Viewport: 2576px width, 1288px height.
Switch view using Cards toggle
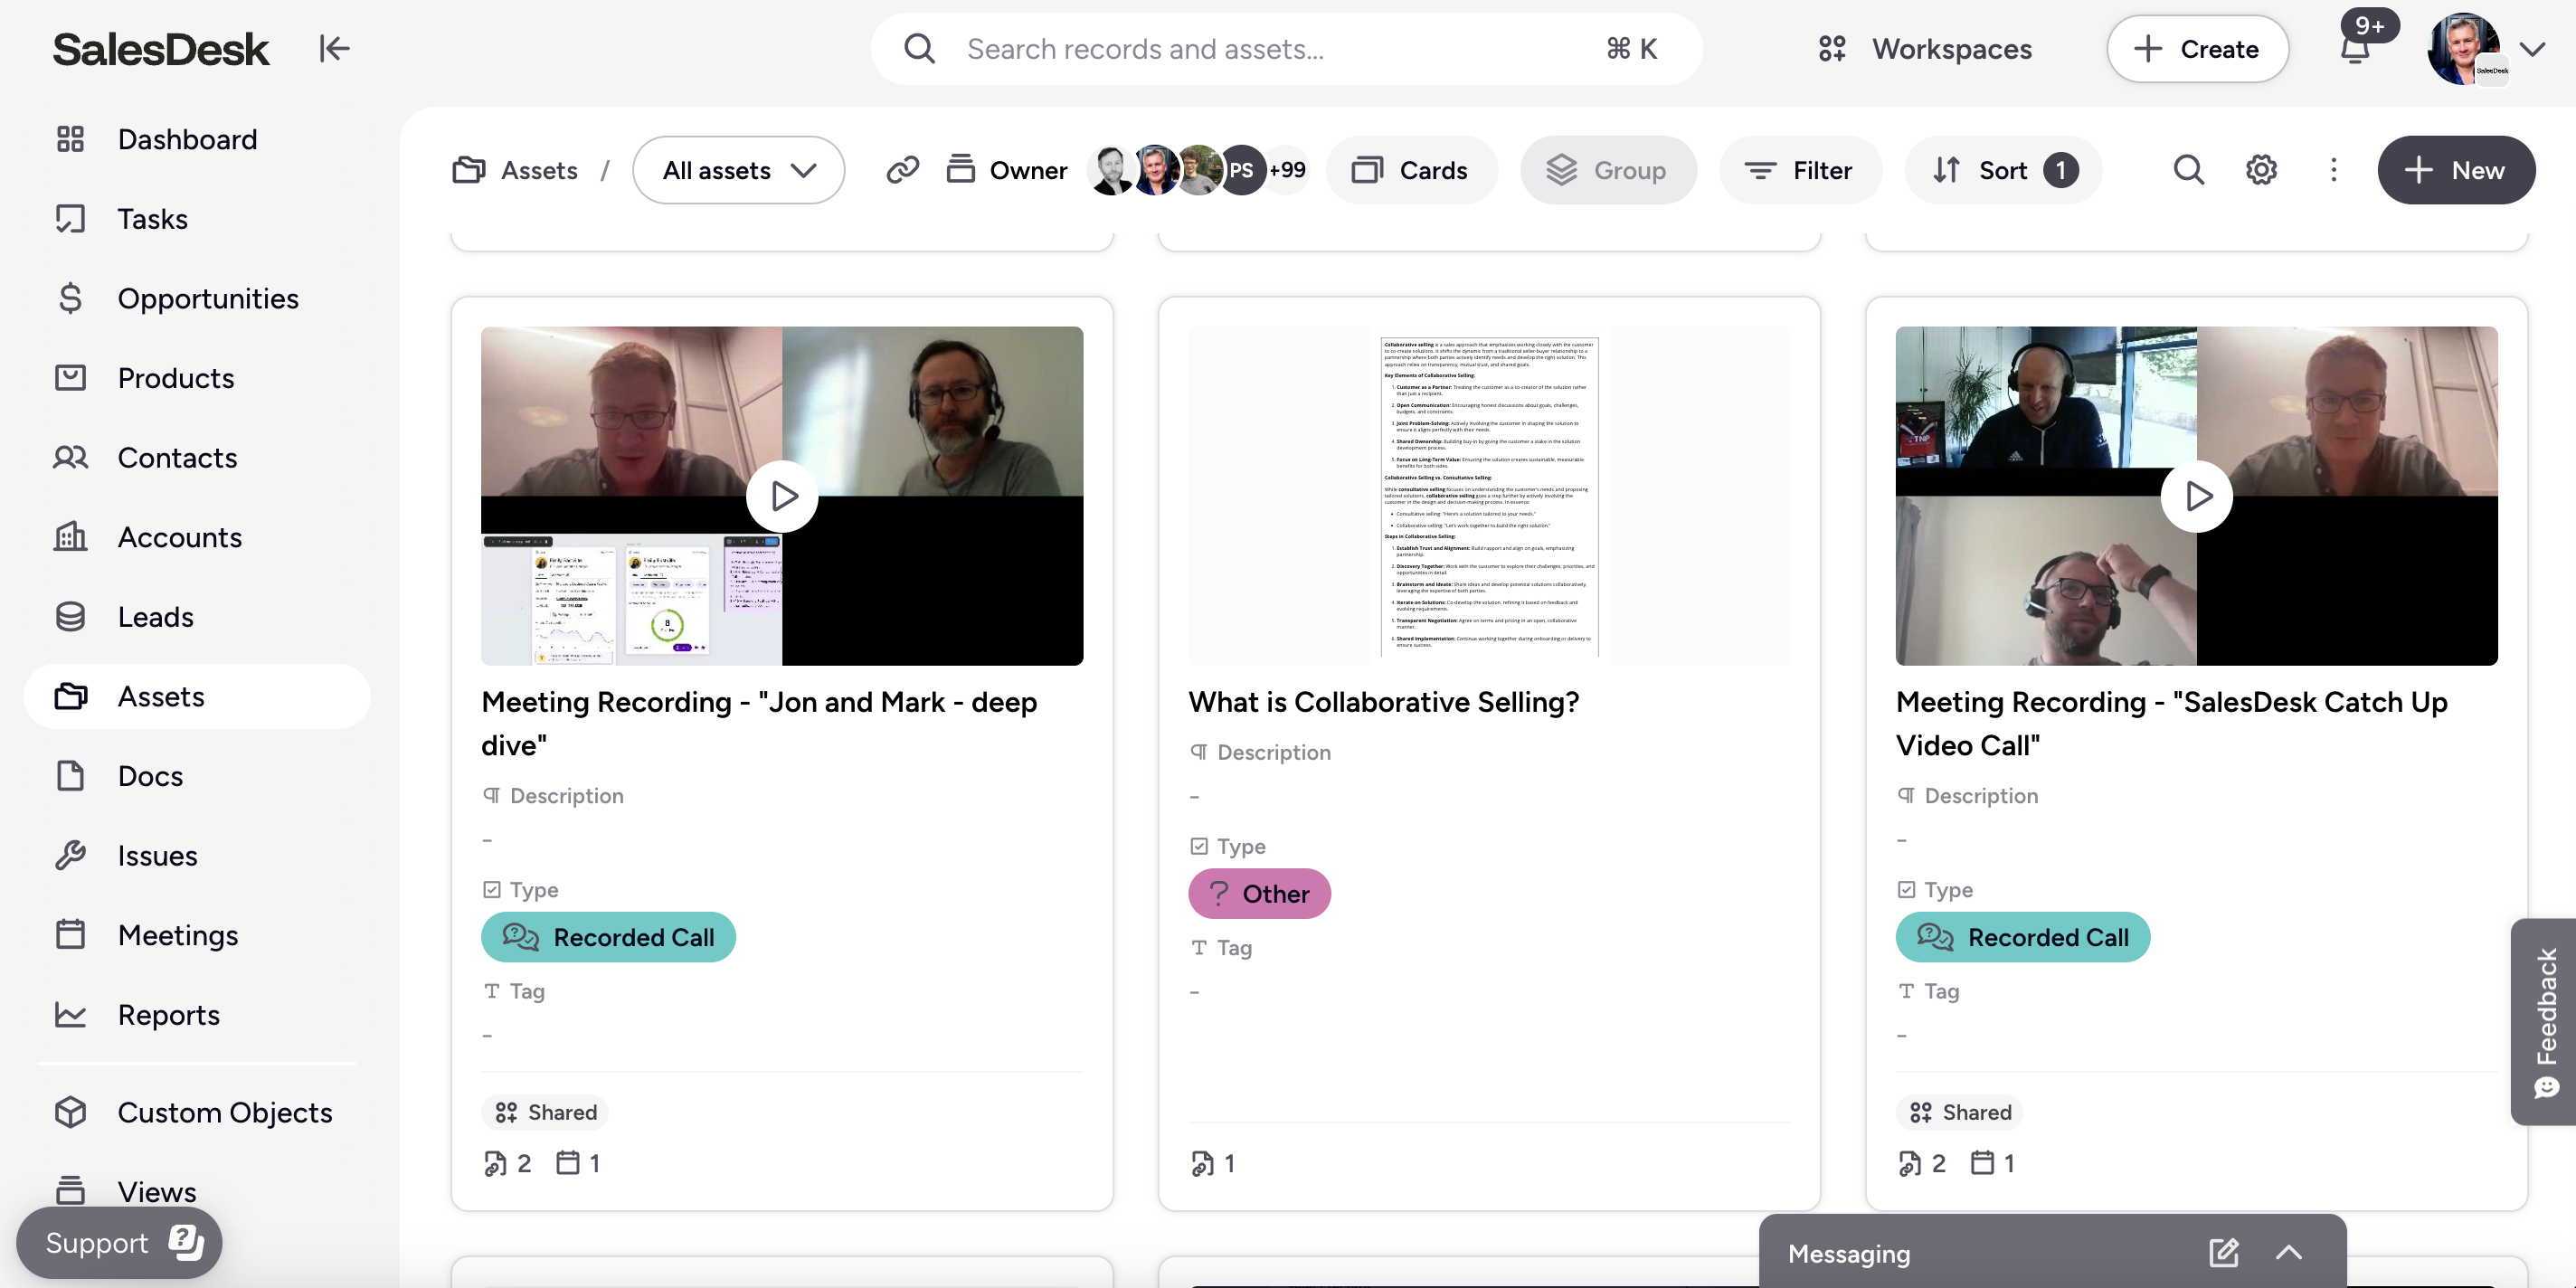click(1410, 170)
